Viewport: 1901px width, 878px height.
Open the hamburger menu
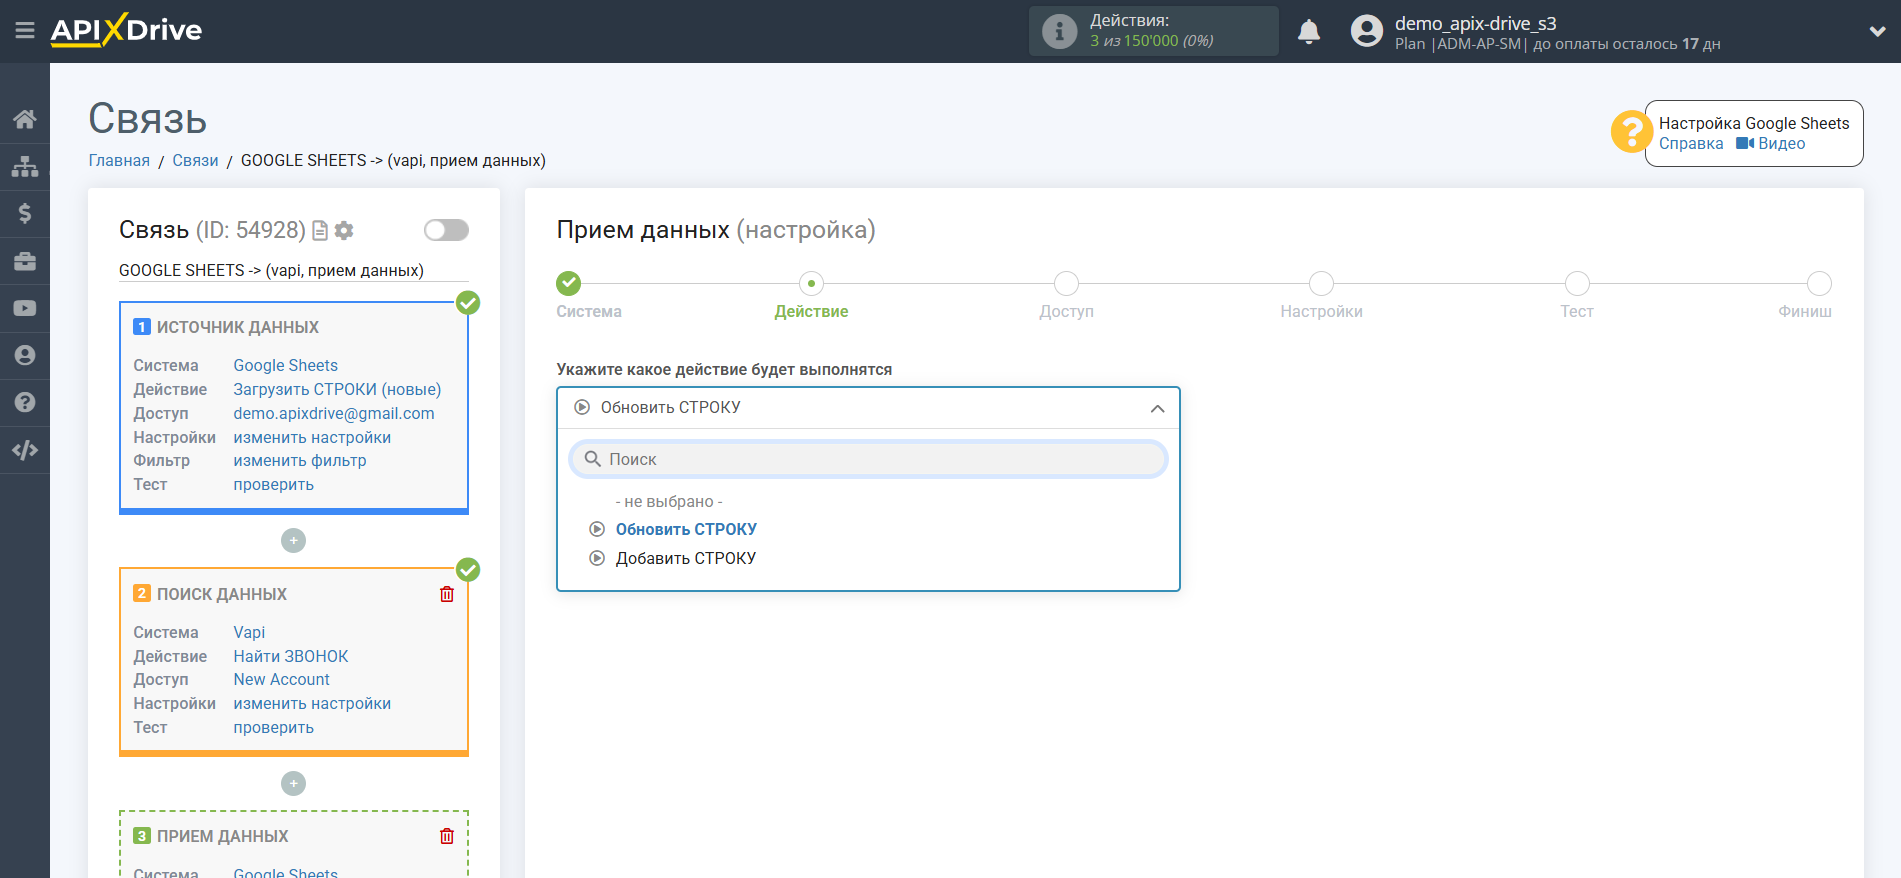coord(25,31)
